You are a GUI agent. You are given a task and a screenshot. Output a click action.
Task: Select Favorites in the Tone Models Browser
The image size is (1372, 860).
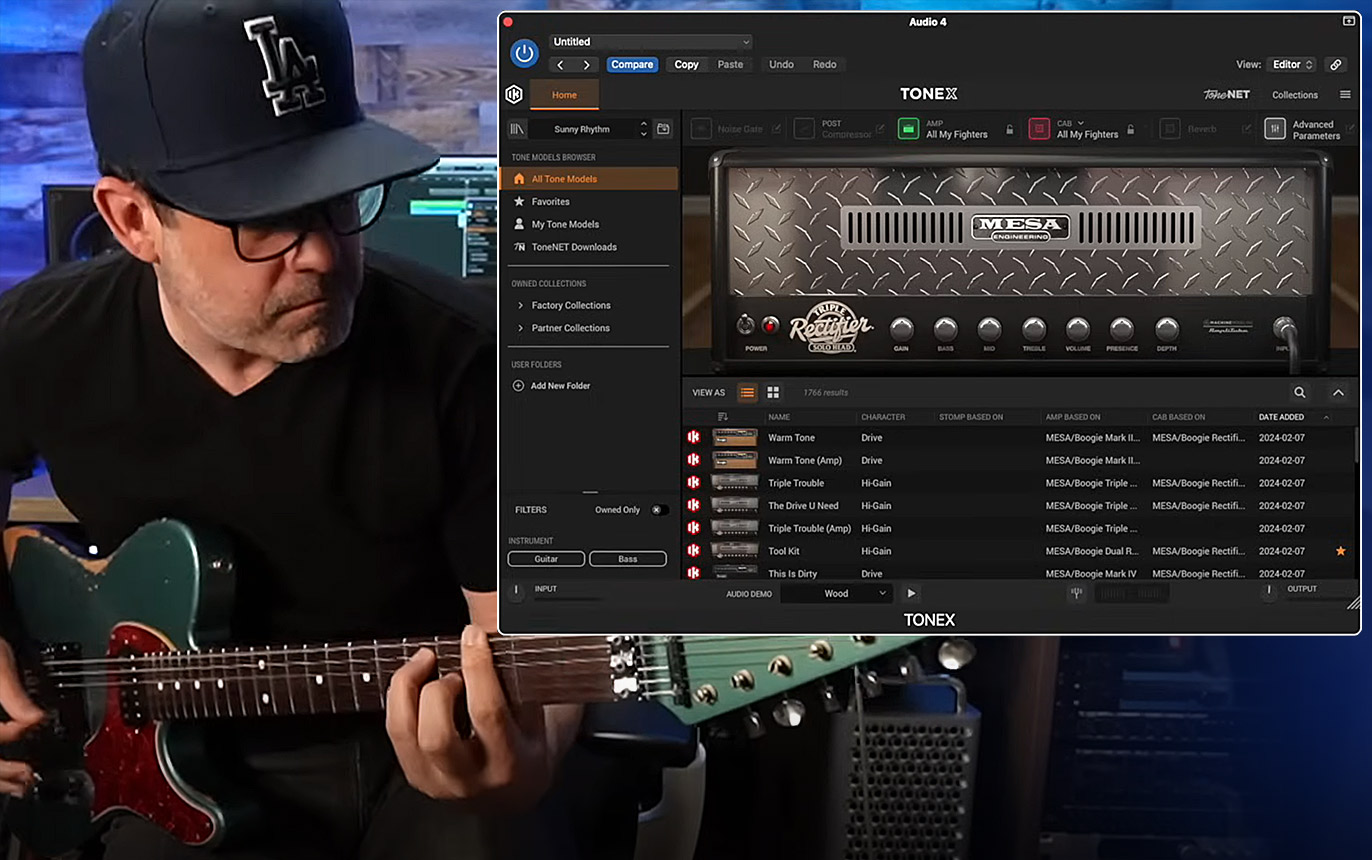pyautogui.click(x=550, y=202)
